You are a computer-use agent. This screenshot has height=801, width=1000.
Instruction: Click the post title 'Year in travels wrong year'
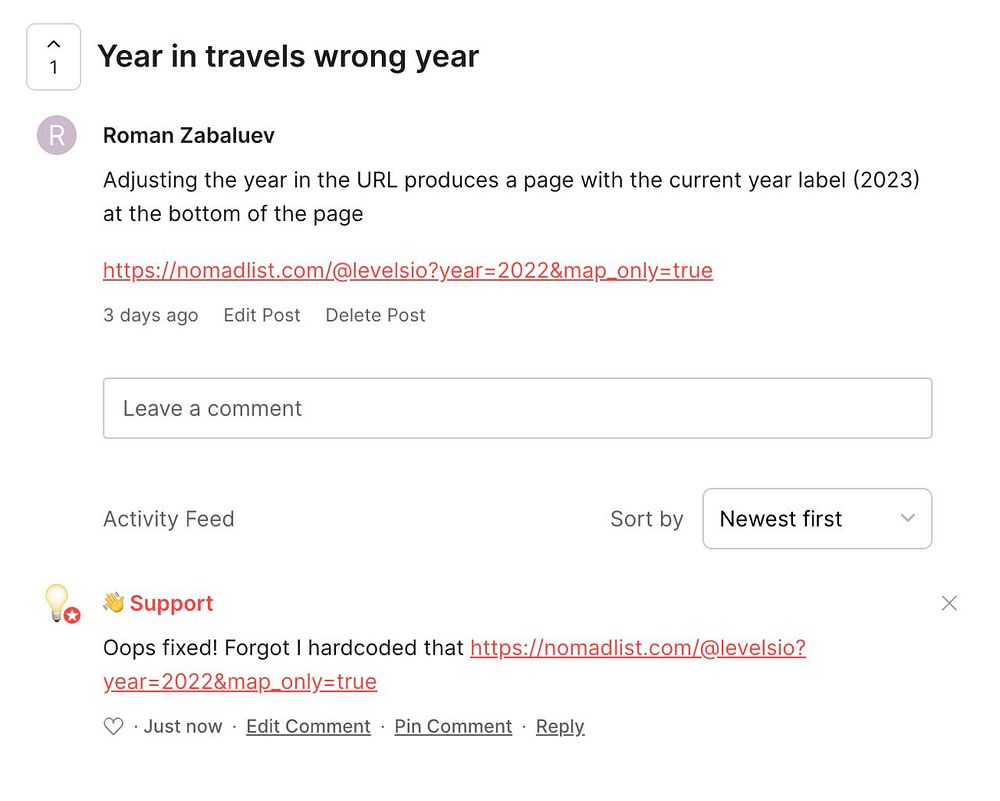(x=288, y=56)
